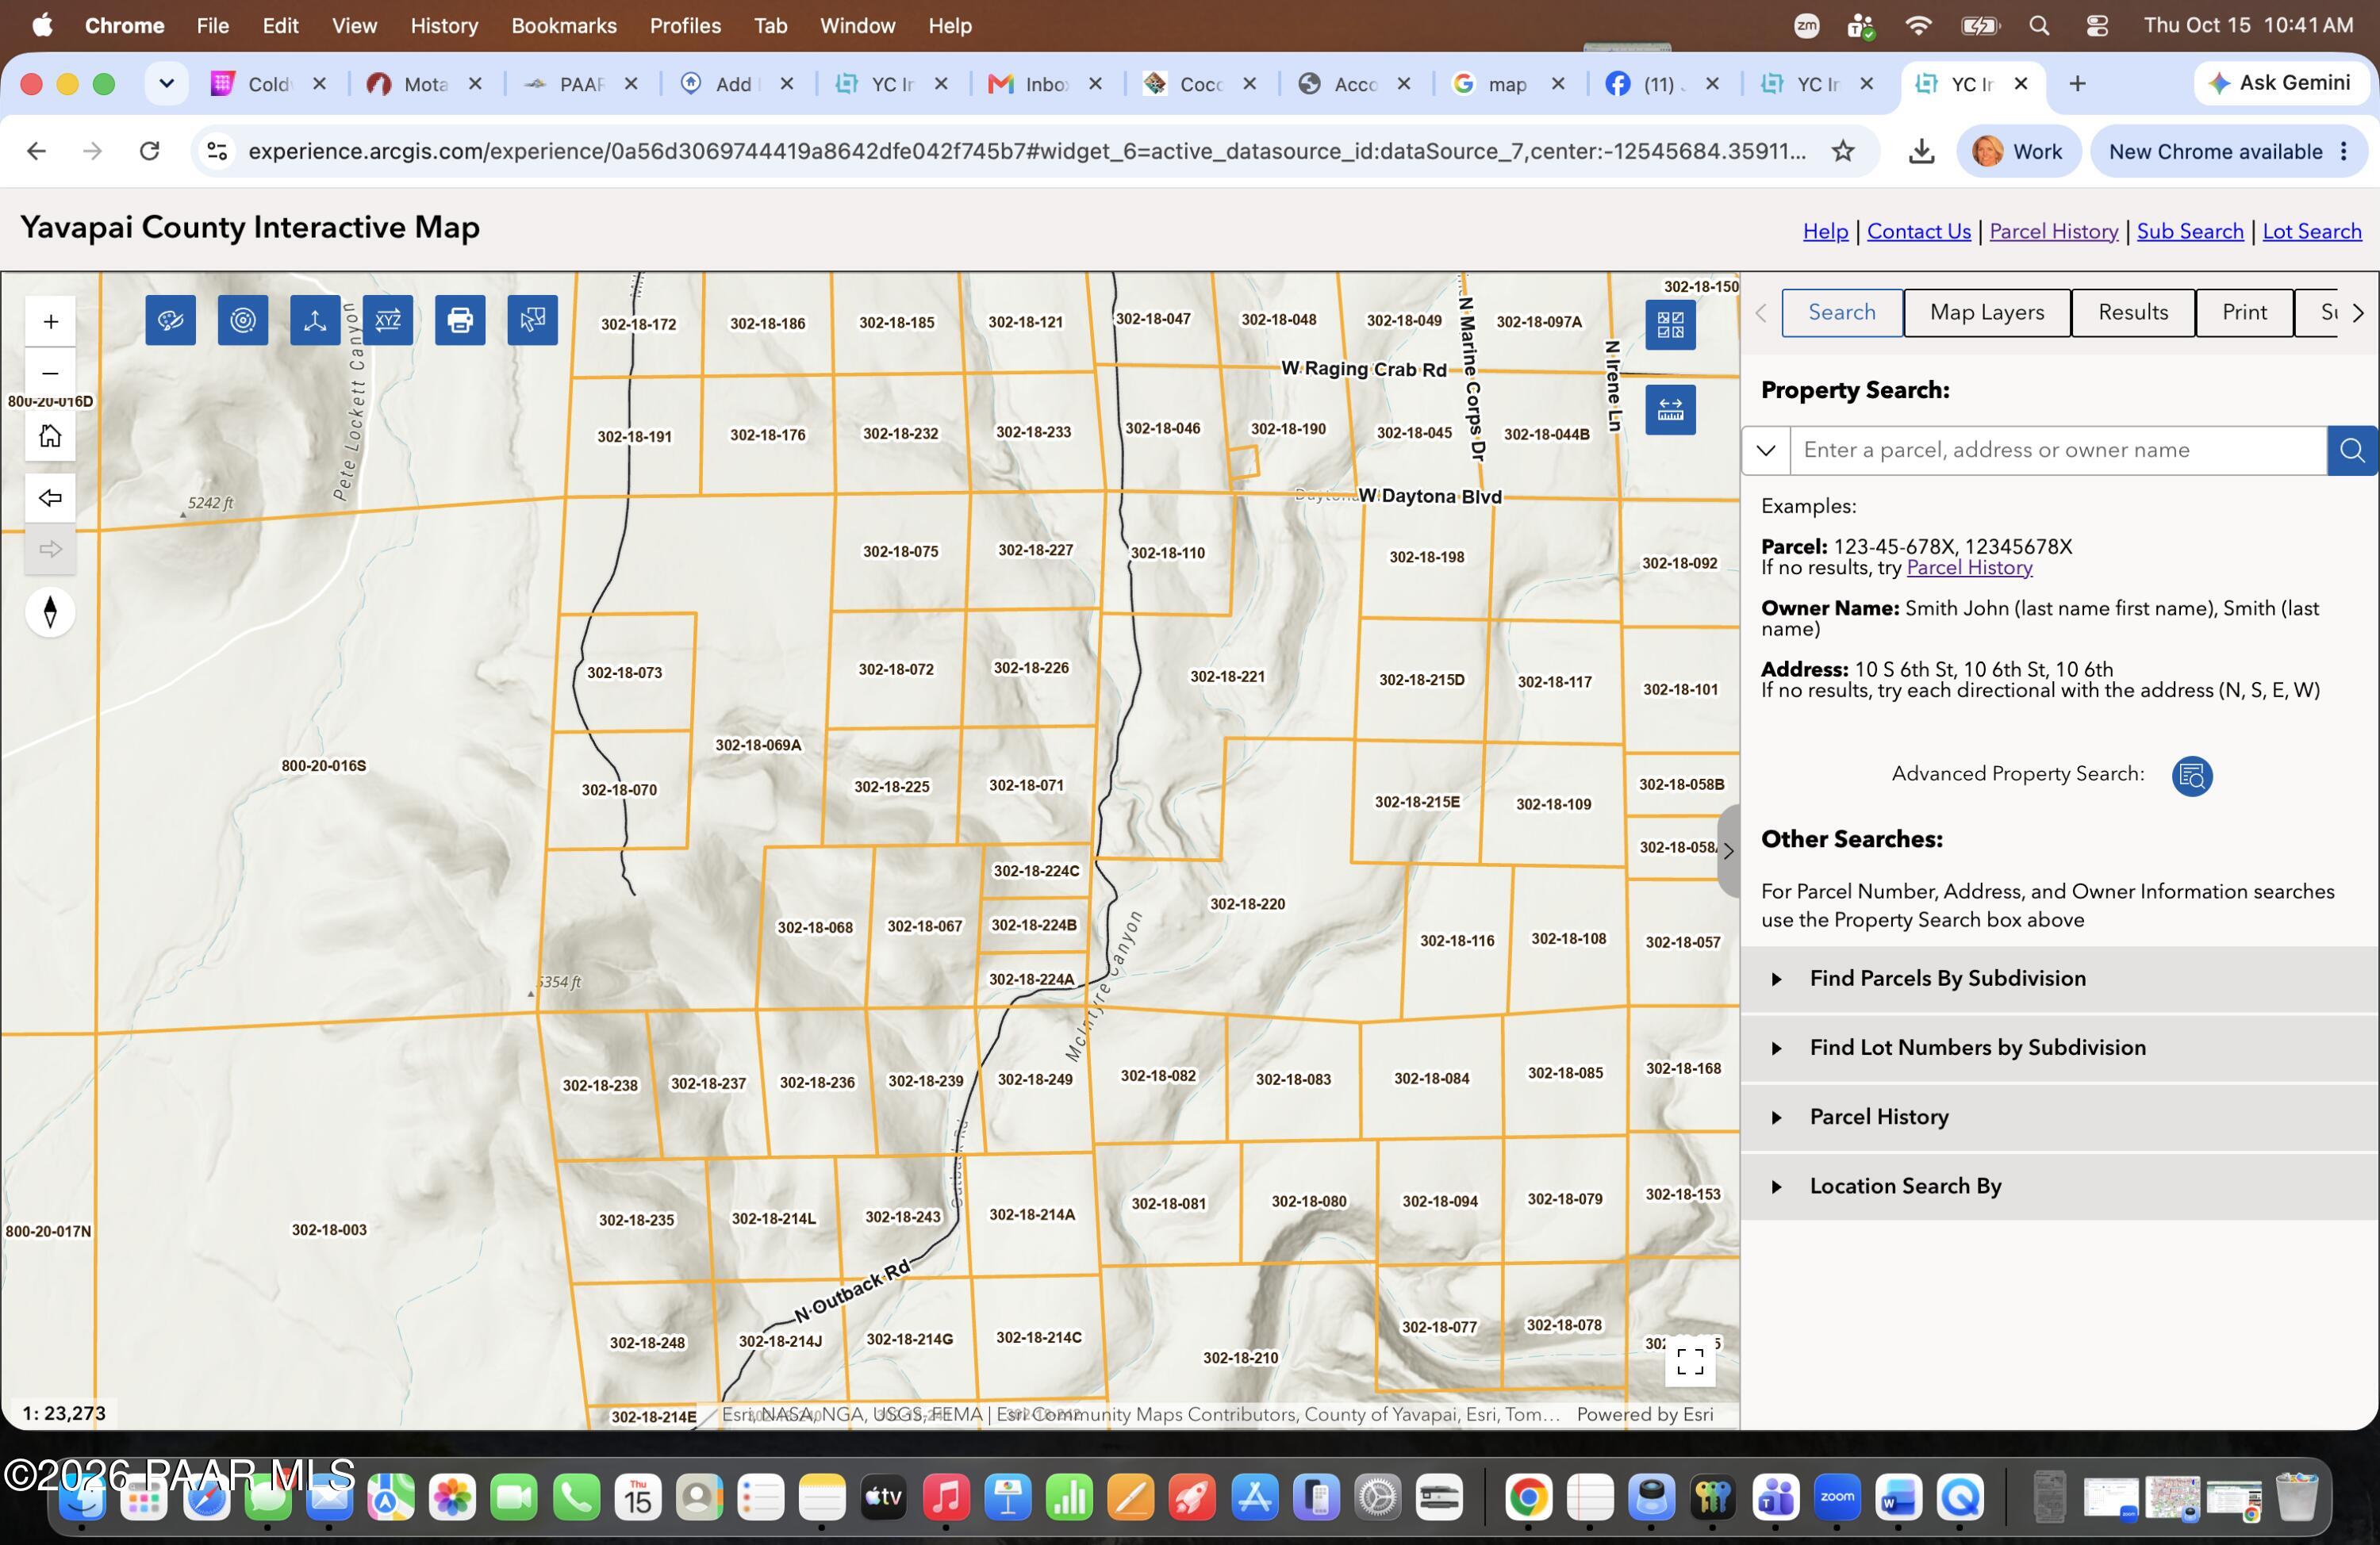
Task: Zoom out on the map
Action: click(x=50, y=373)
